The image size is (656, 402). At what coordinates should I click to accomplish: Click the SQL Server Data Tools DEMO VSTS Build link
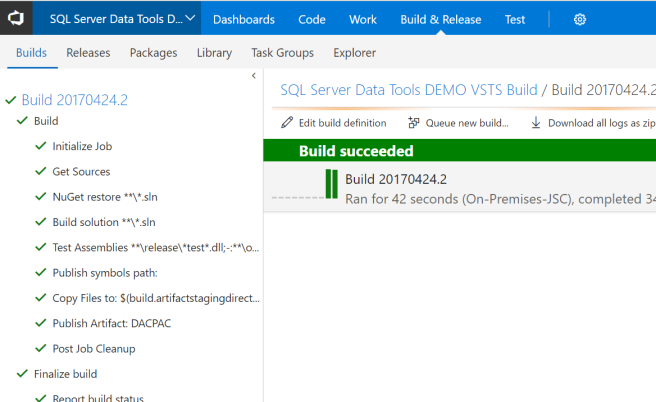tap(408, 89)
